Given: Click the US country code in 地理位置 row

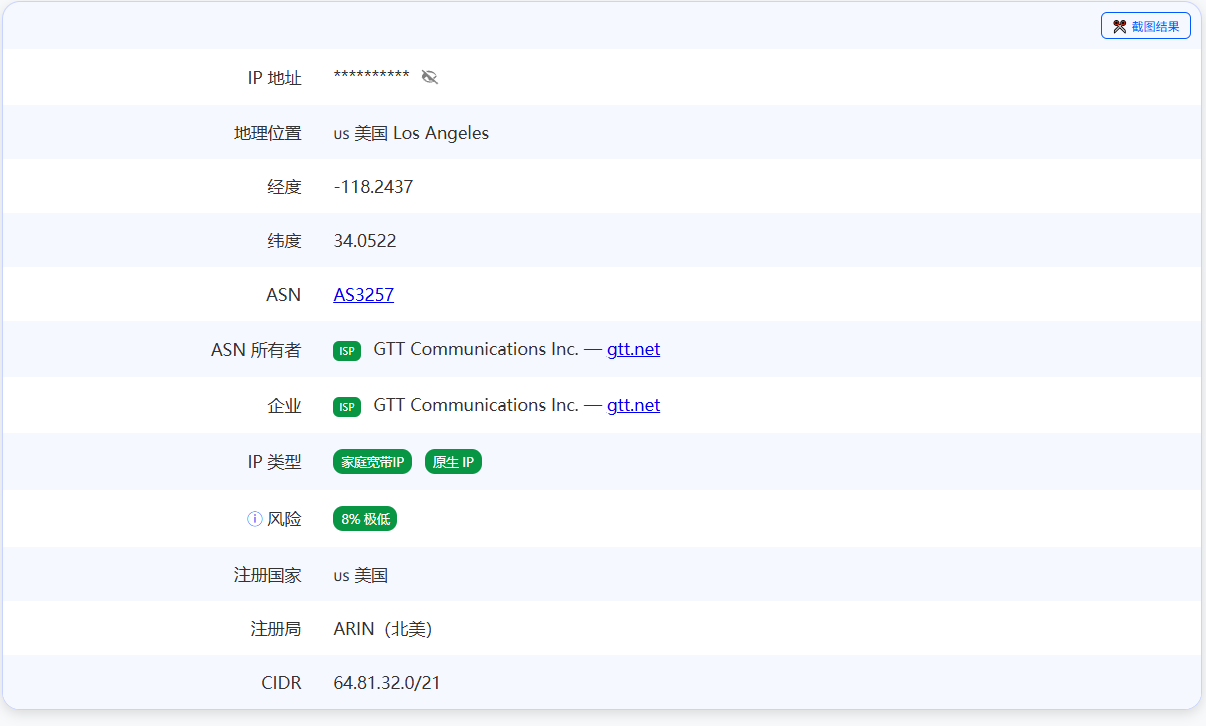Looking at the screenshot, I should click(341, 134).
